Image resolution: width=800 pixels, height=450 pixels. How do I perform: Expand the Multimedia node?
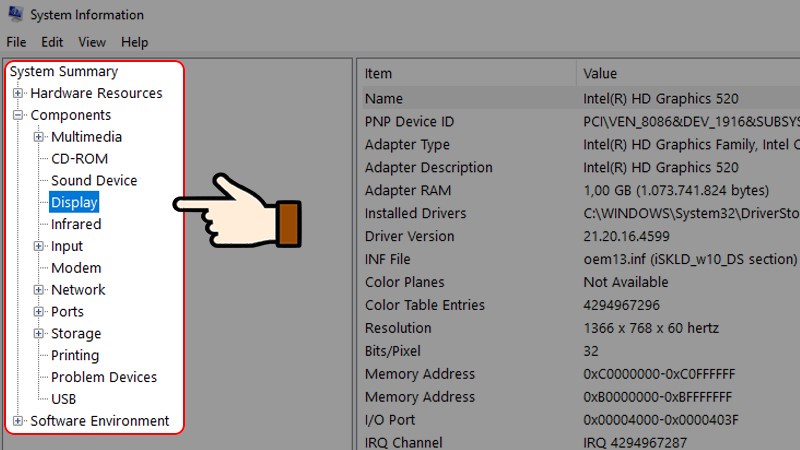(38, 137)
